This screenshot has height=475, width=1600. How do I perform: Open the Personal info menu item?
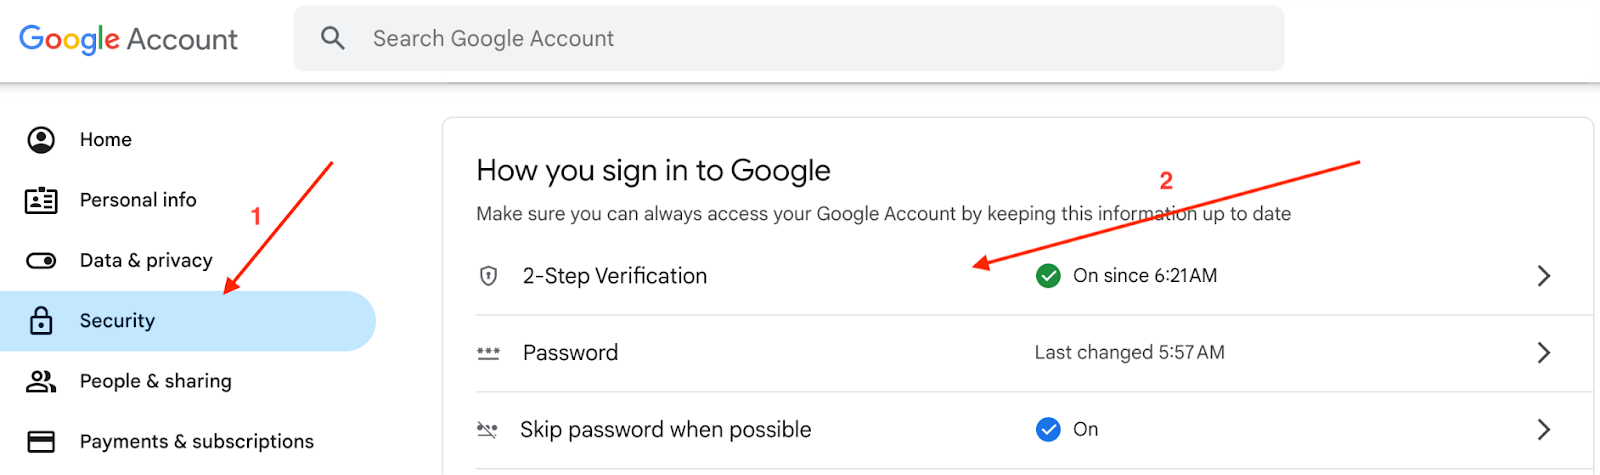138,200
